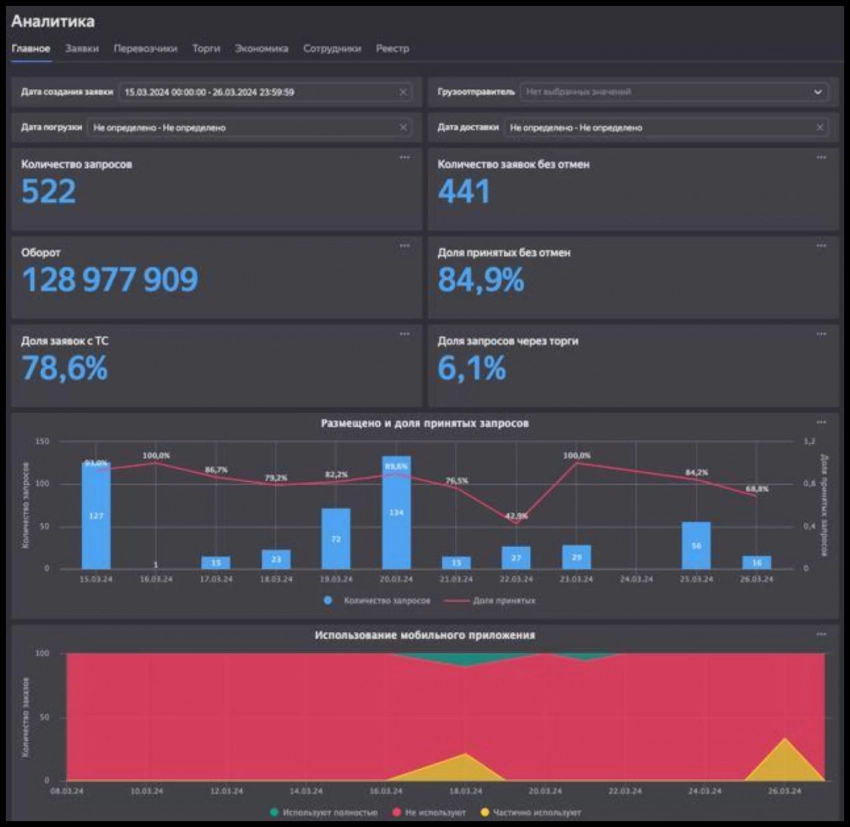Switch to the Перевозчики tab

[x=145, y=48]
